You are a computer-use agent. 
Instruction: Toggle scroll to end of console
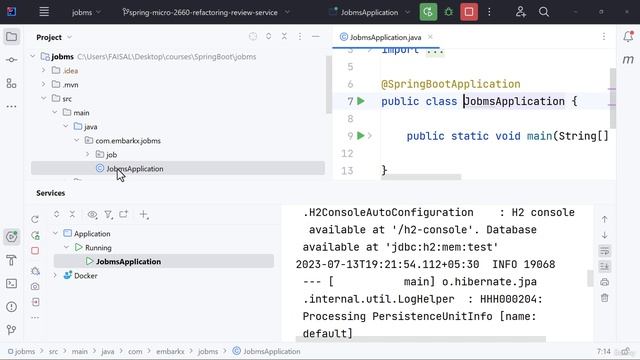pos(604,267)
